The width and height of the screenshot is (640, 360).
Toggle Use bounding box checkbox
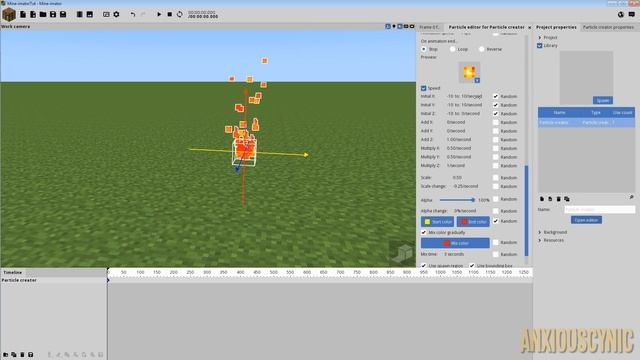[x=472, y=265]
